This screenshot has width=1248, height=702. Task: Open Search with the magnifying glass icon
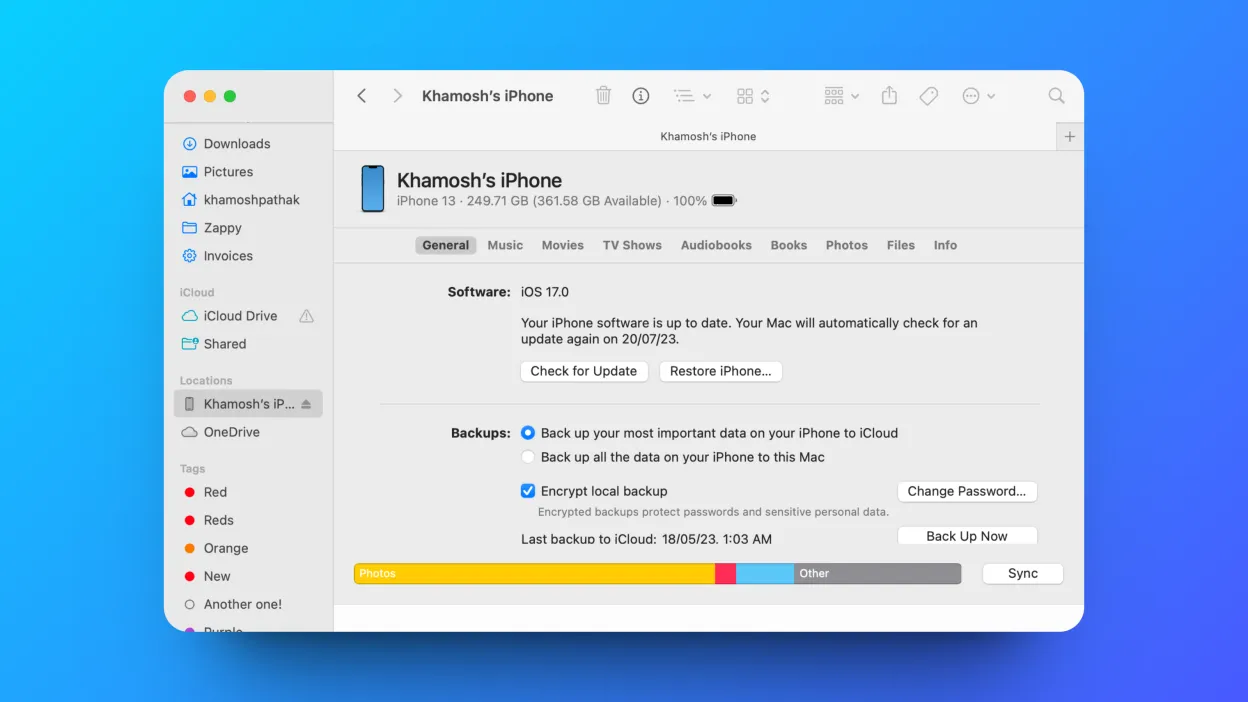[x=1056, y=95]
